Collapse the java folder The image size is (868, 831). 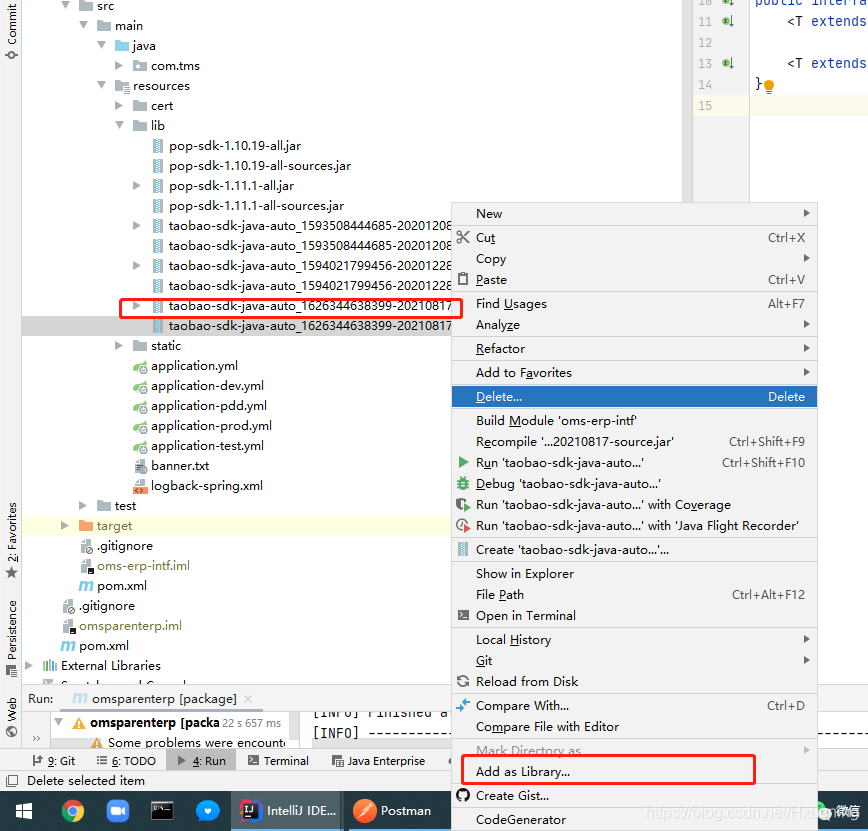[102, 45]
